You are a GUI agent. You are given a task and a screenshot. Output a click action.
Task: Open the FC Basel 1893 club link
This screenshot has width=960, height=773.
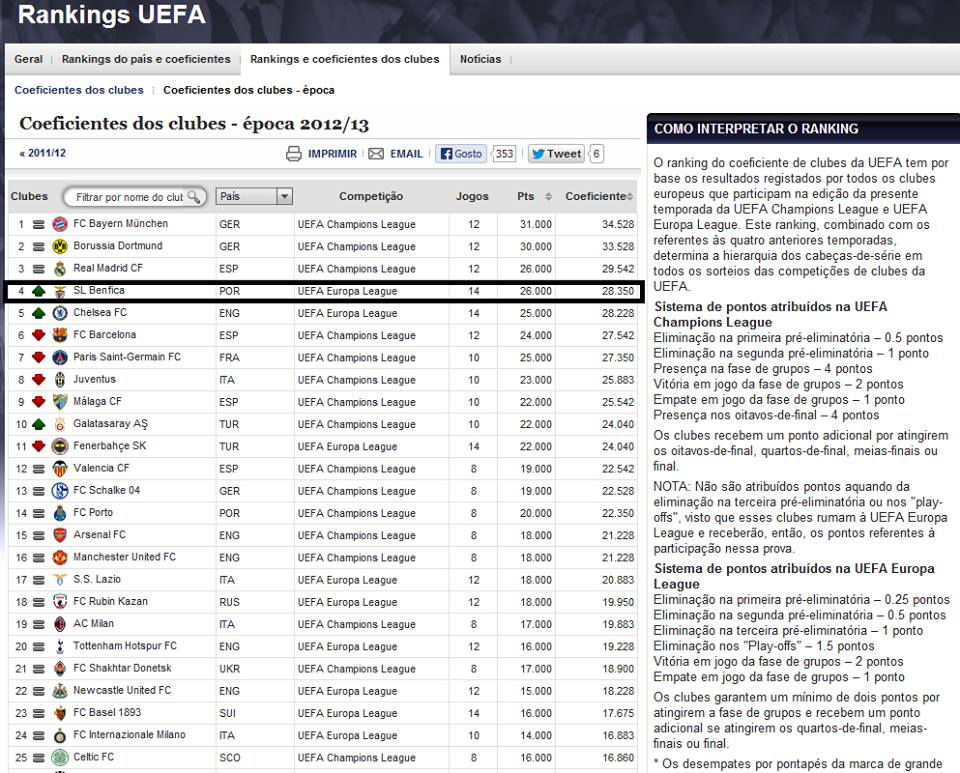coord(107,712)
